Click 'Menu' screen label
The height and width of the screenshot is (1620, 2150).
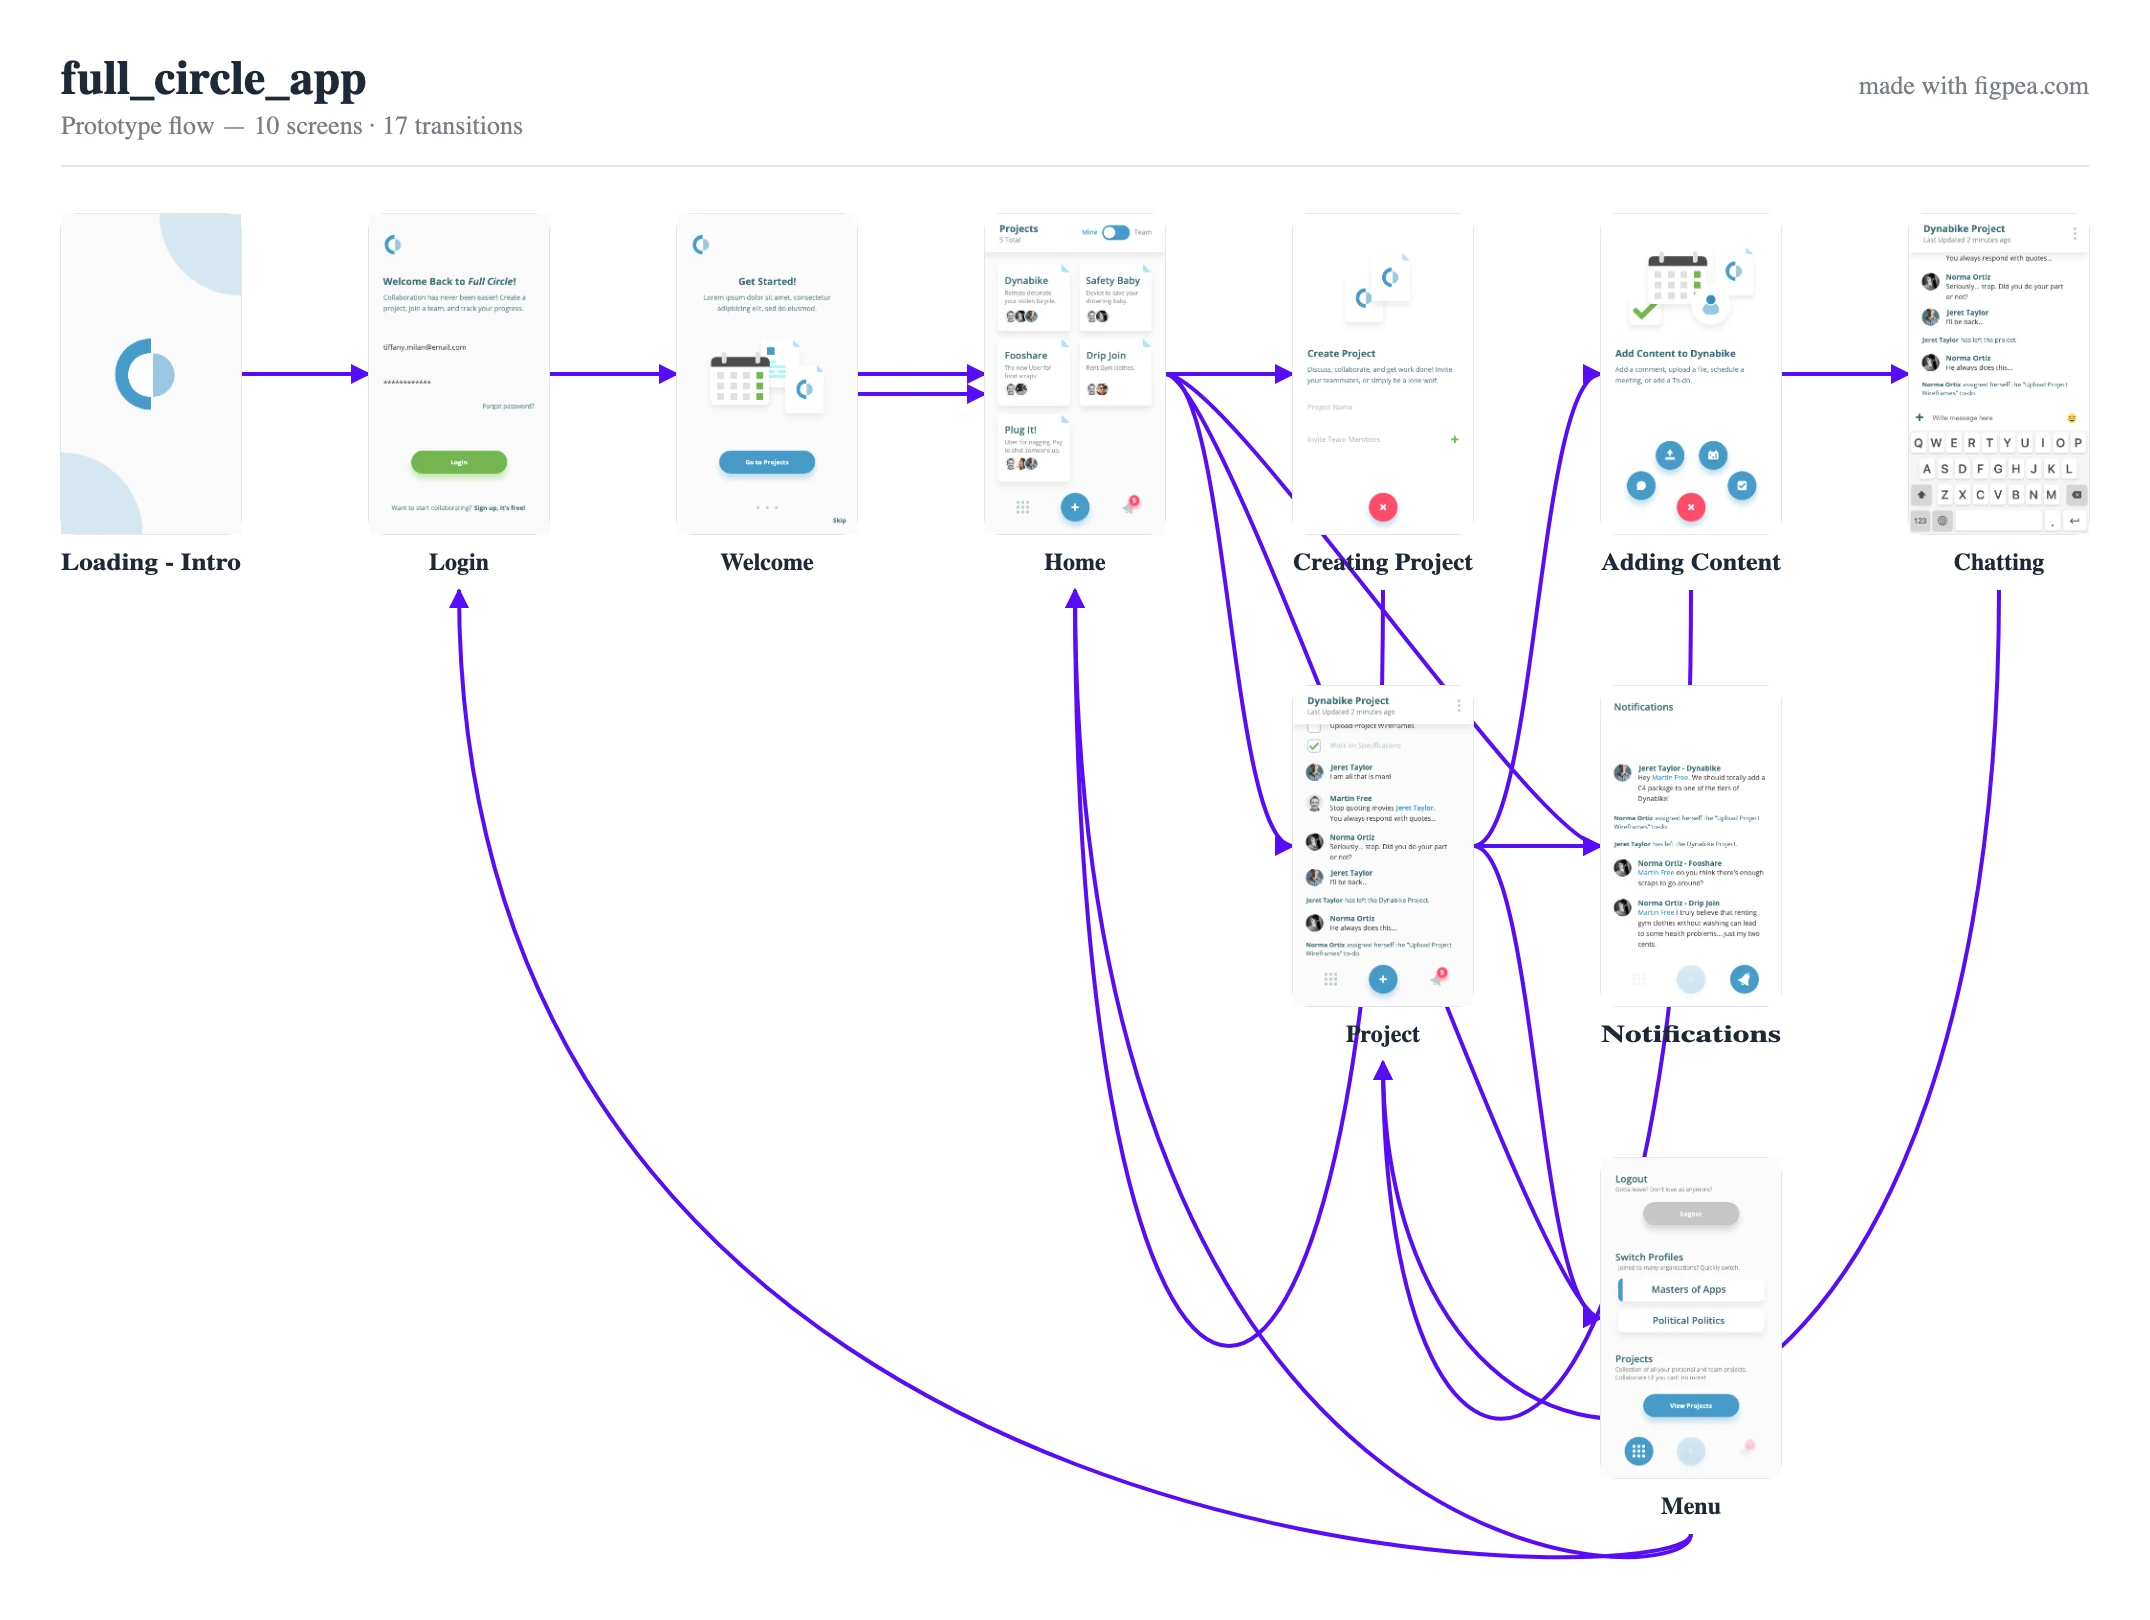pyautogui.click(x=1691, y=1506)
